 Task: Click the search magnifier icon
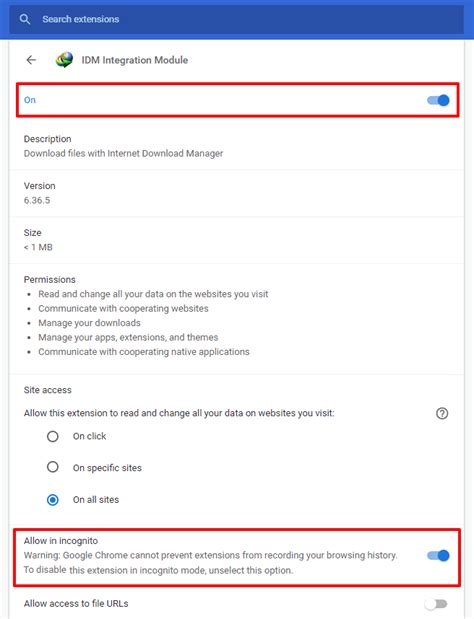pyautogui.click(x=24, y=19)
